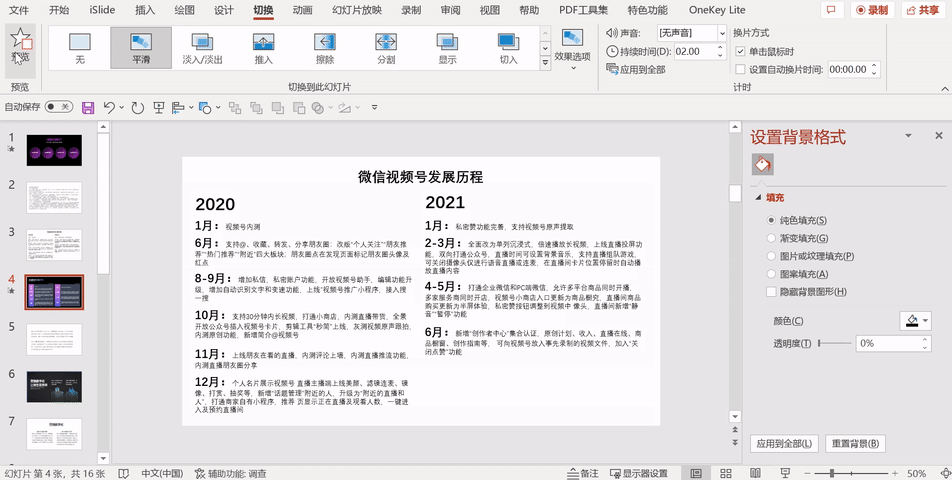Select 纯色填充 solid fill radio
This screenshot has height=480, width=952.
(771, 220)
